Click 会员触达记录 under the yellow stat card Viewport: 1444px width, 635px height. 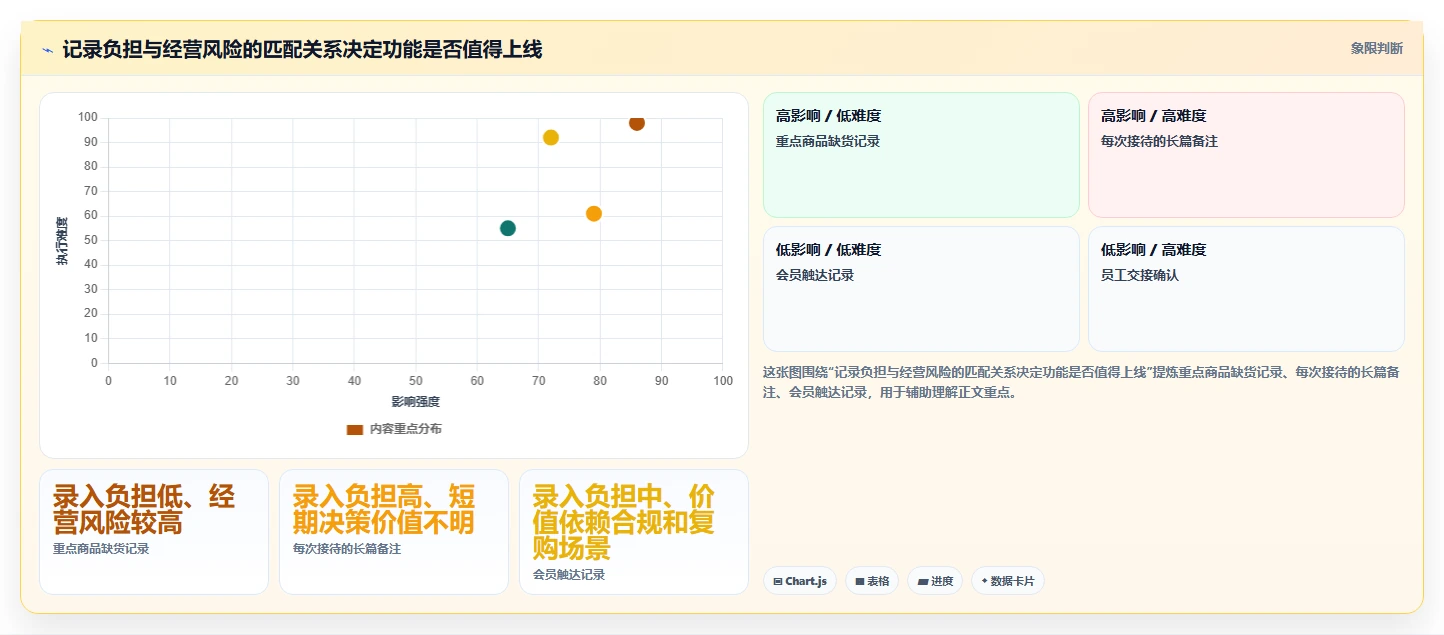[x=569, y=575]
